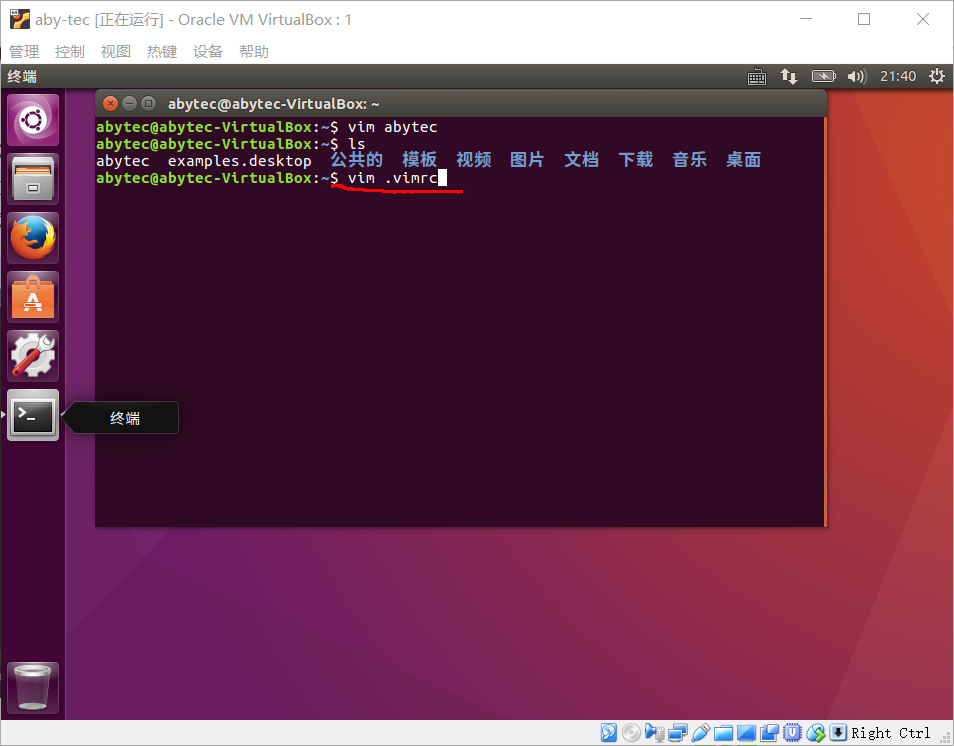
Task: Click the 桌面 directory name in terminal
Action: click(743, 160)
